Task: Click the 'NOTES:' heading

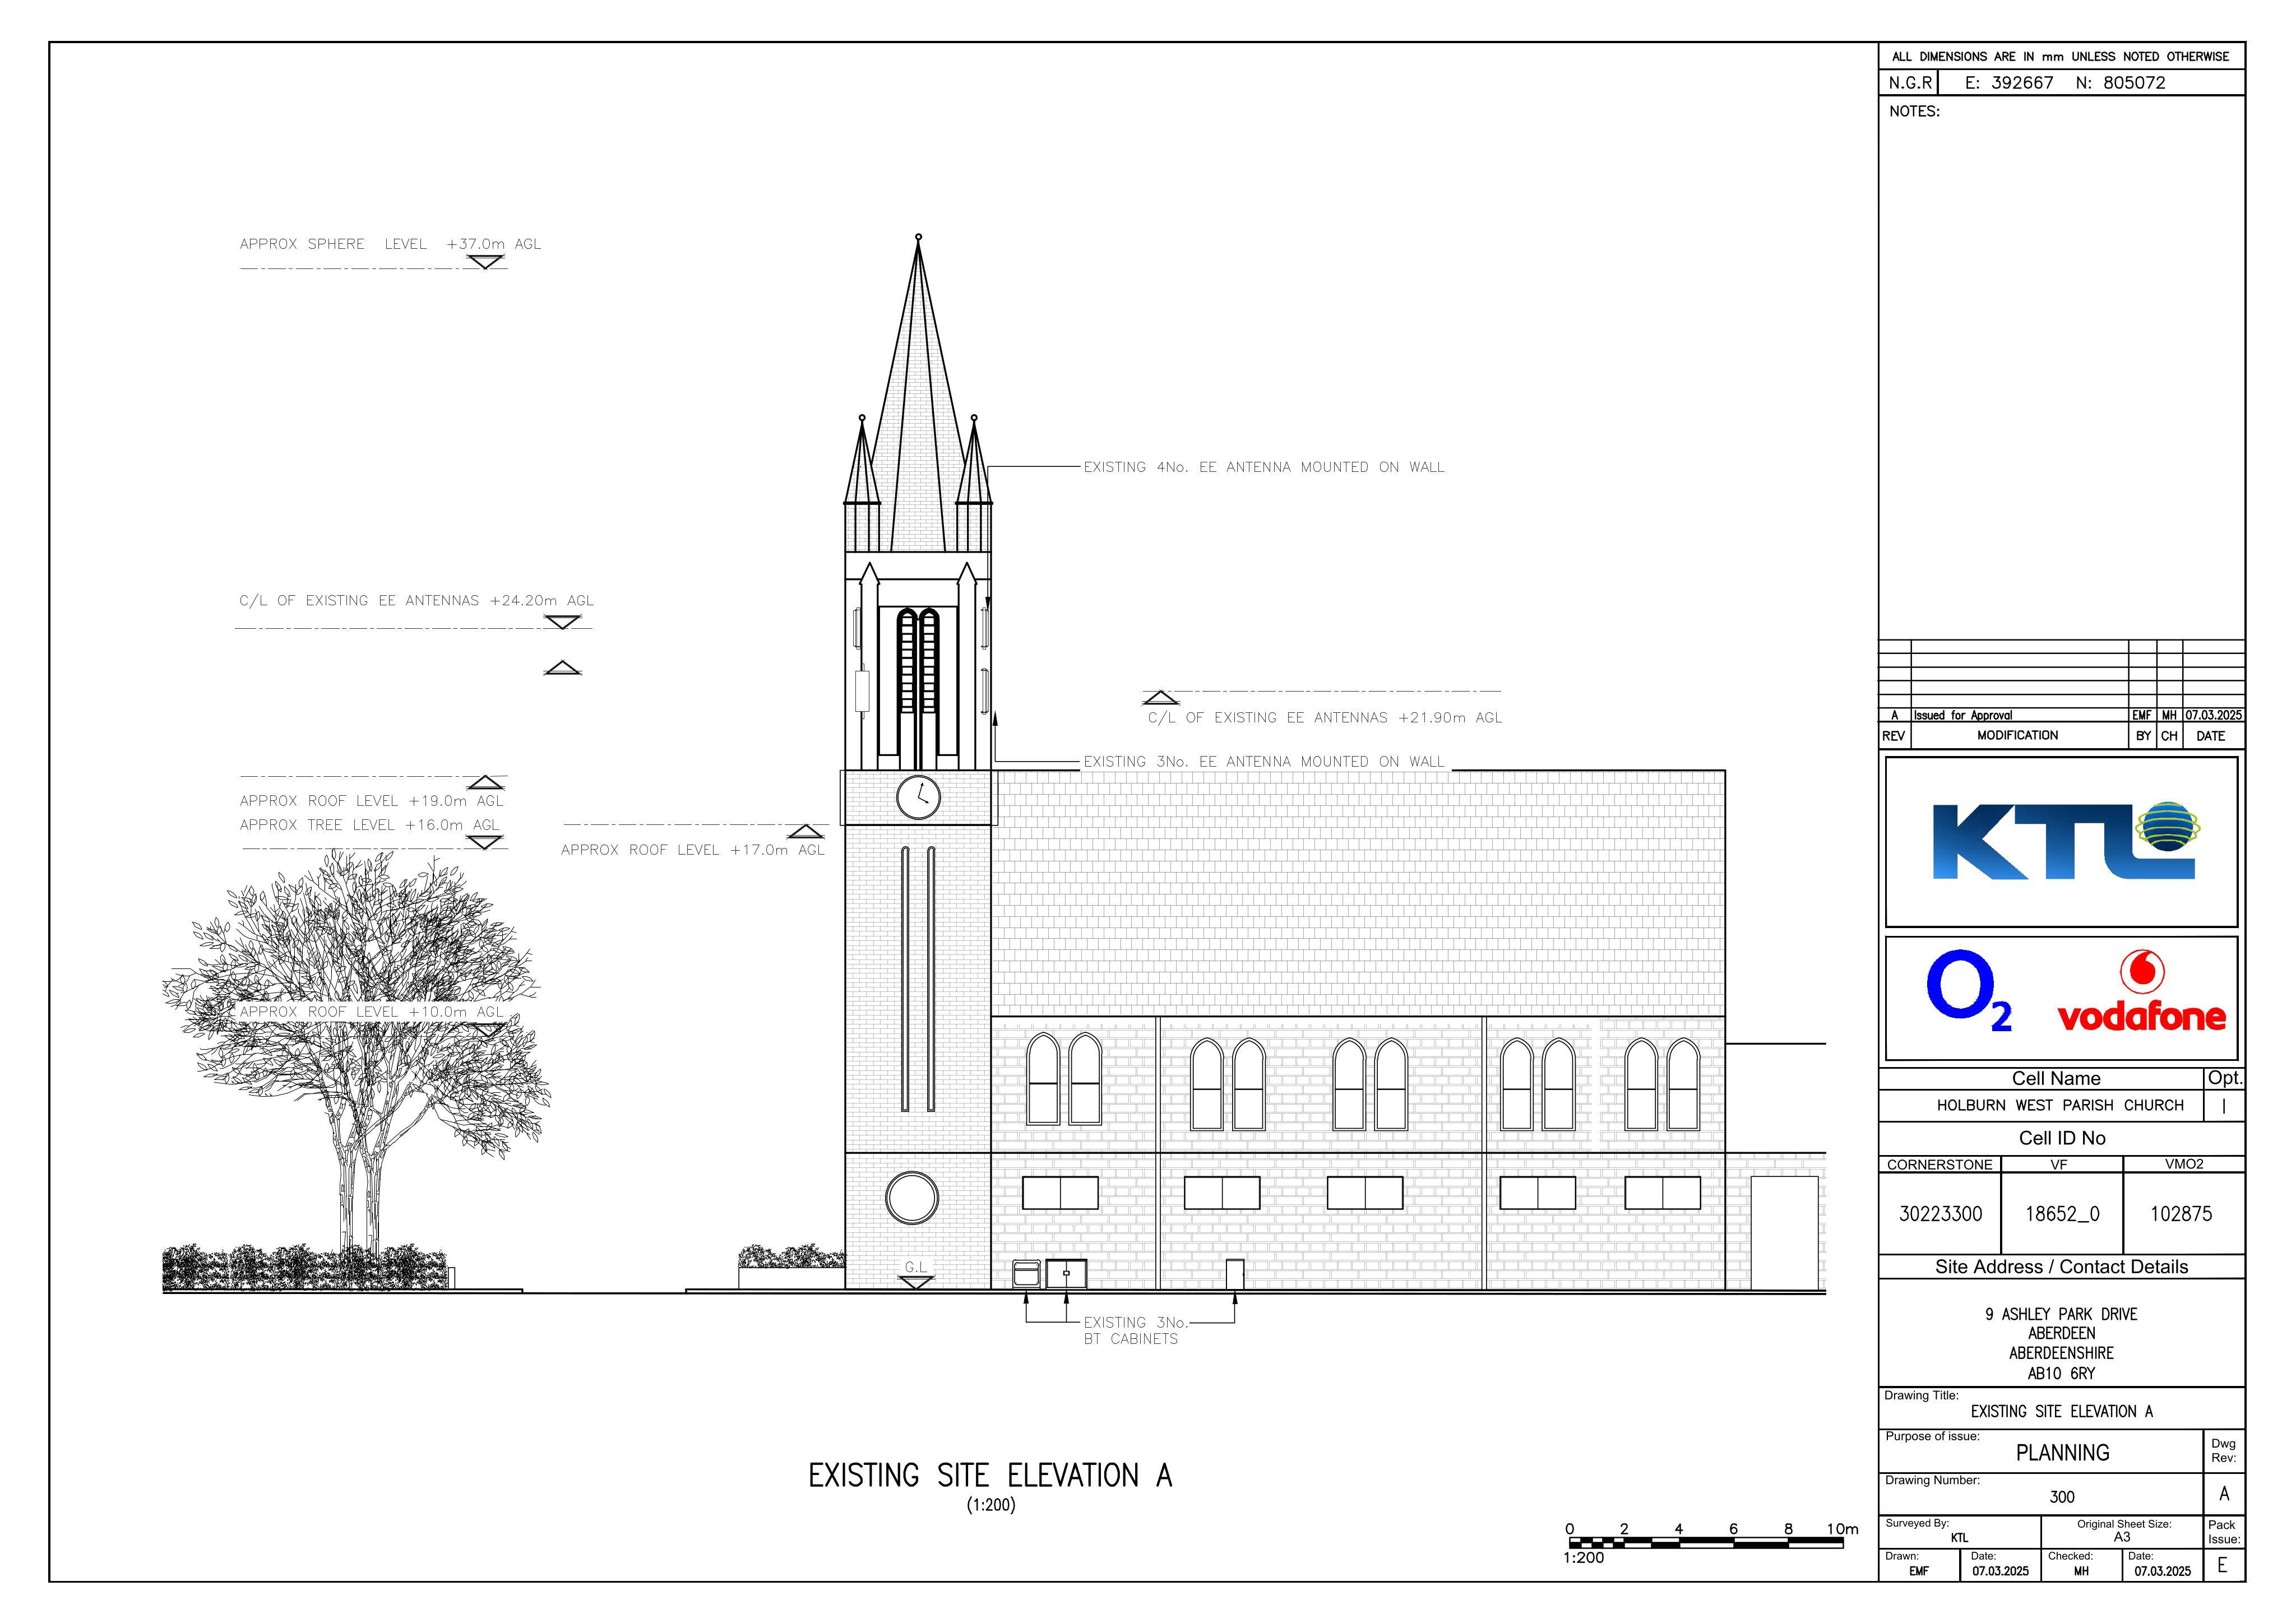Action: click(1914, 111)
